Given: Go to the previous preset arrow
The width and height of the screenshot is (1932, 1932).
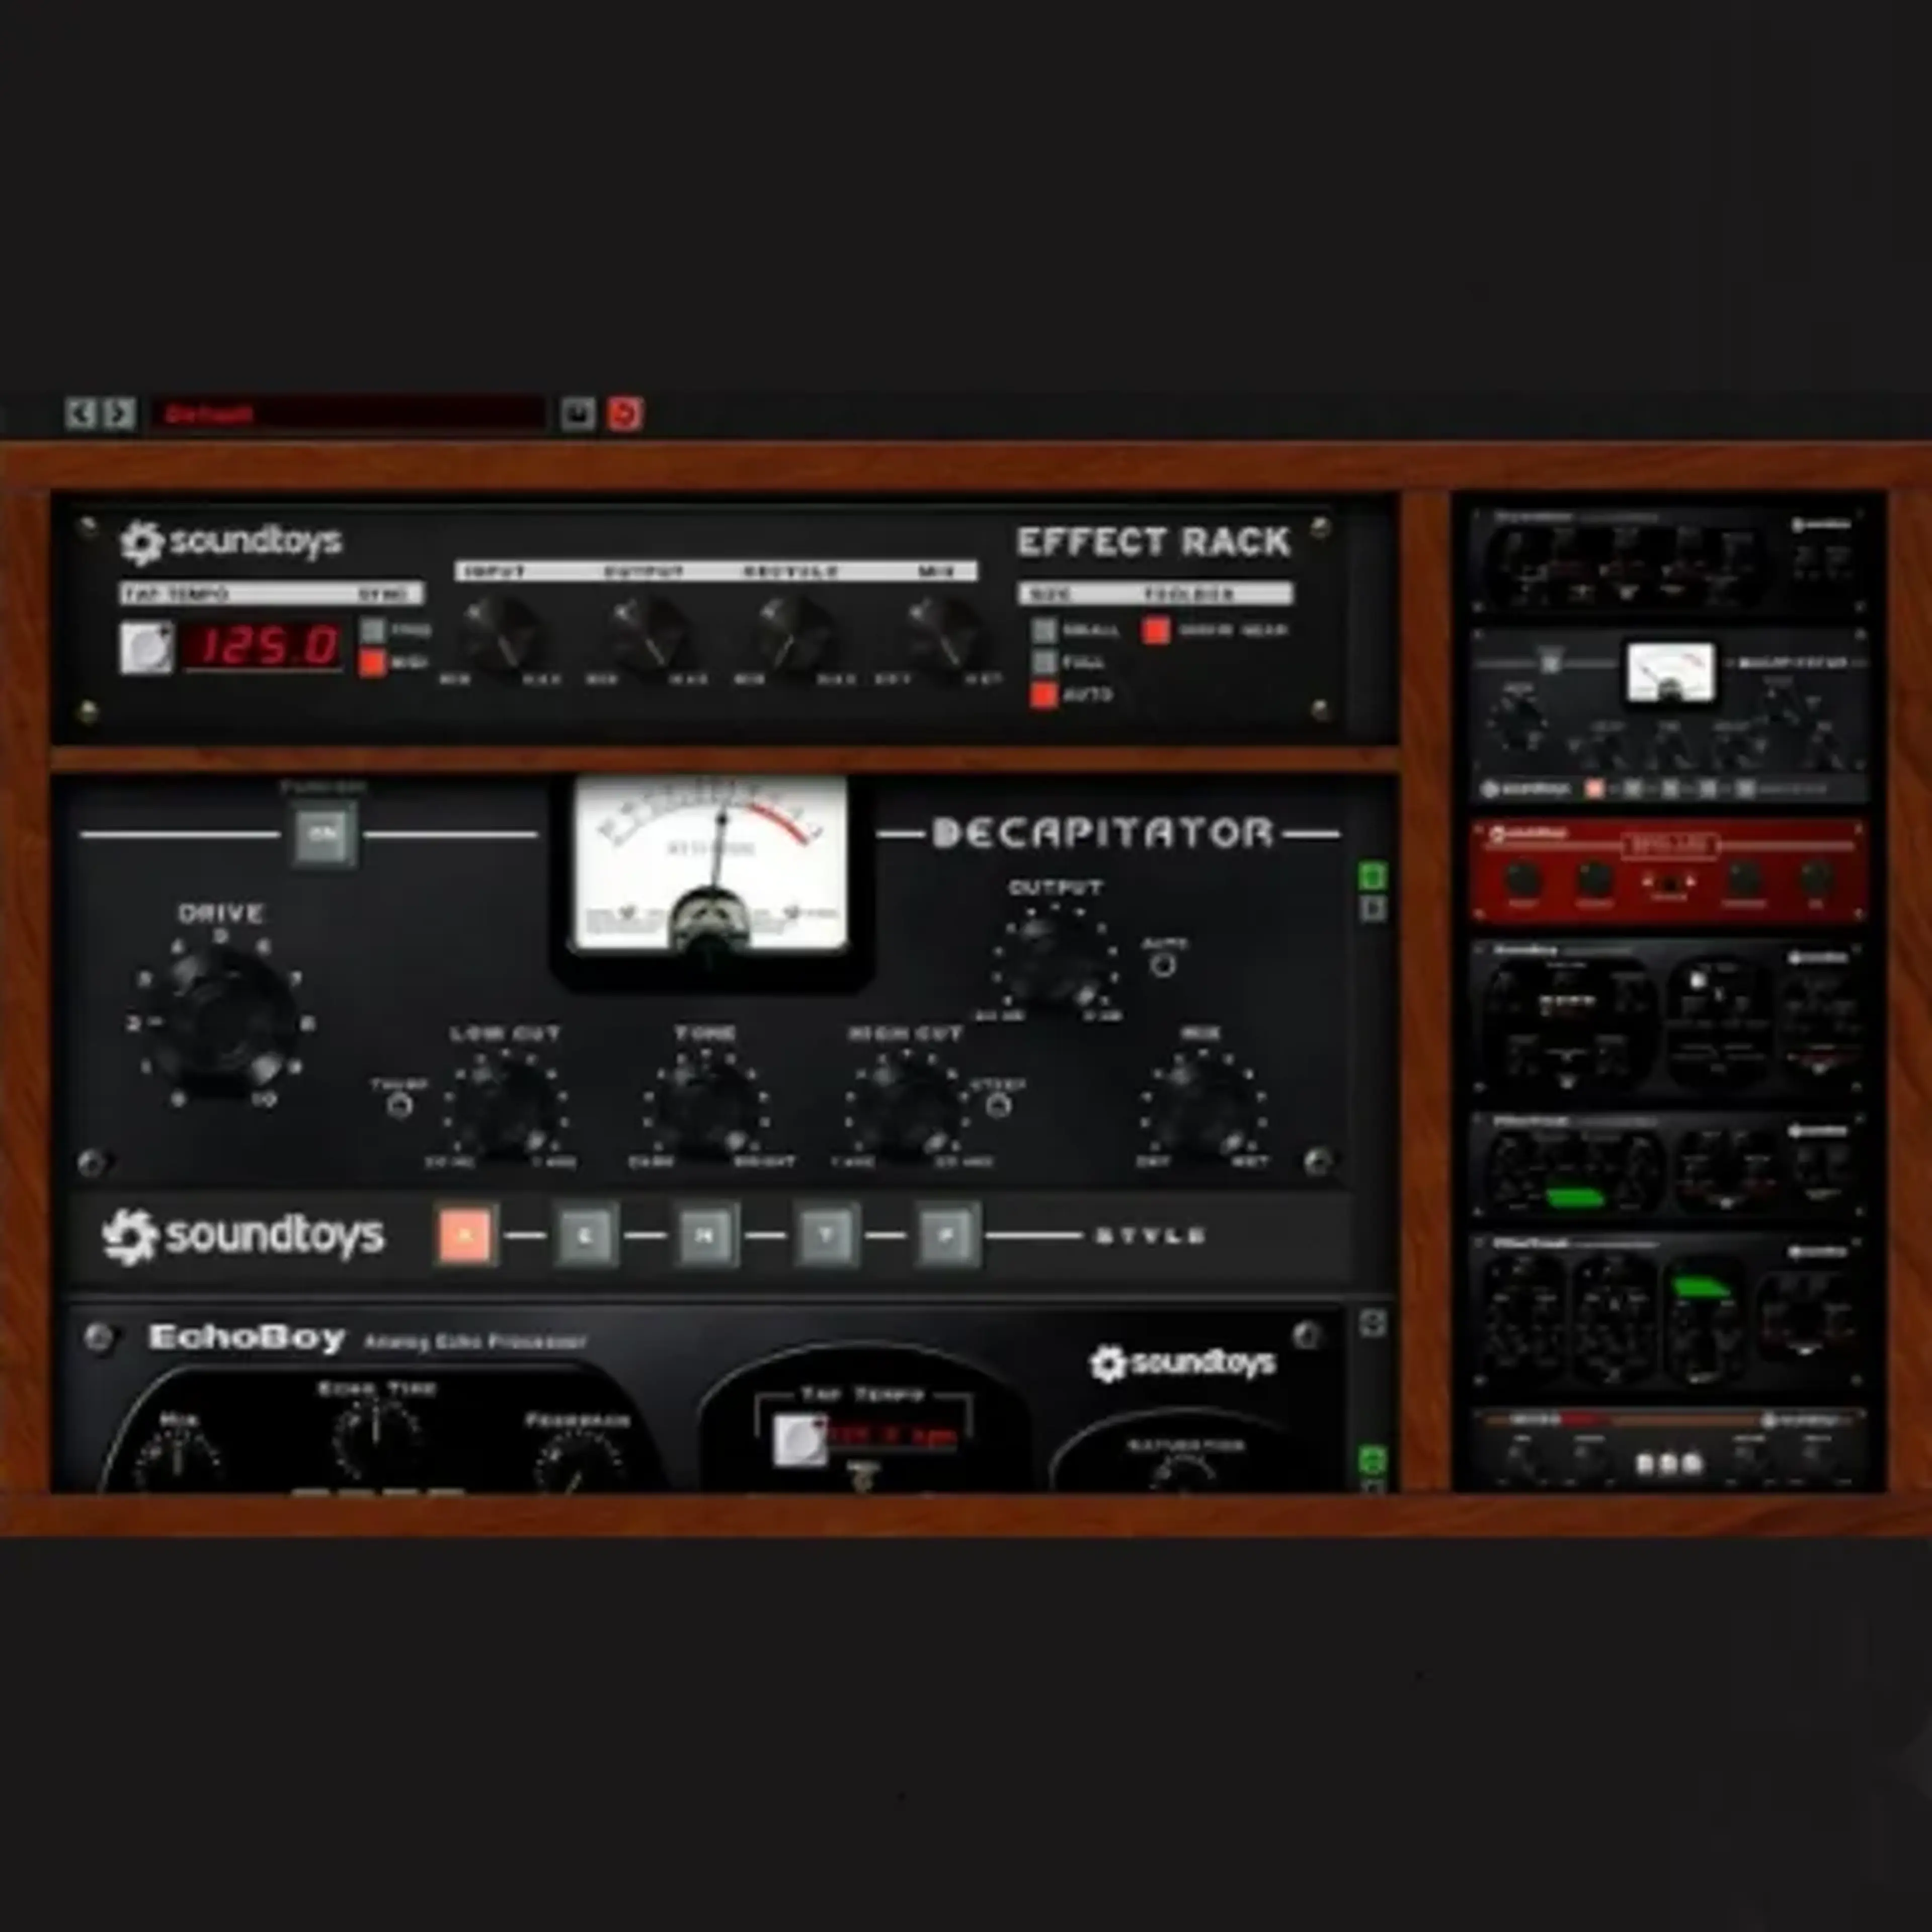Looking at the screenshot, I should (81, 413).
